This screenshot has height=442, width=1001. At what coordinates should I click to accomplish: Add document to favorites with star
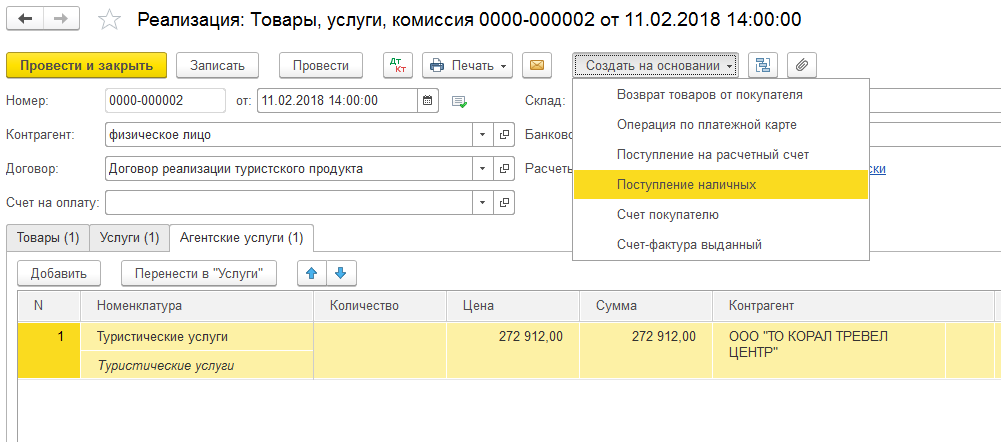point(111,21)
